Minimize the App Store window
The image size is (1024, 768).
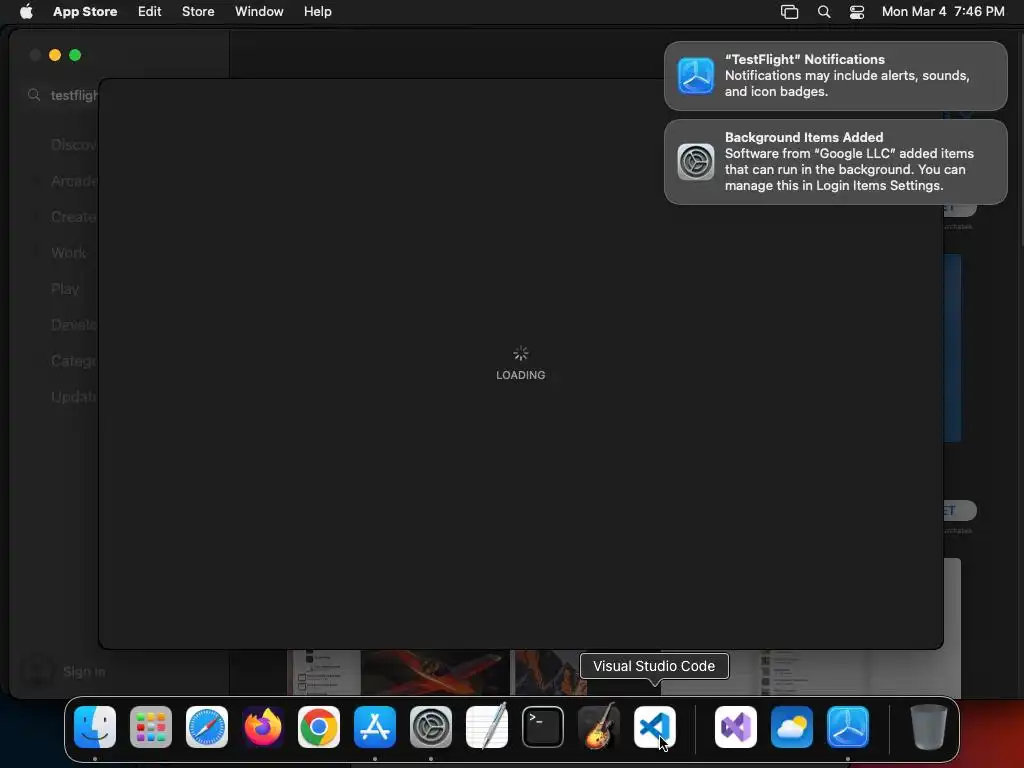coord(55,56)
